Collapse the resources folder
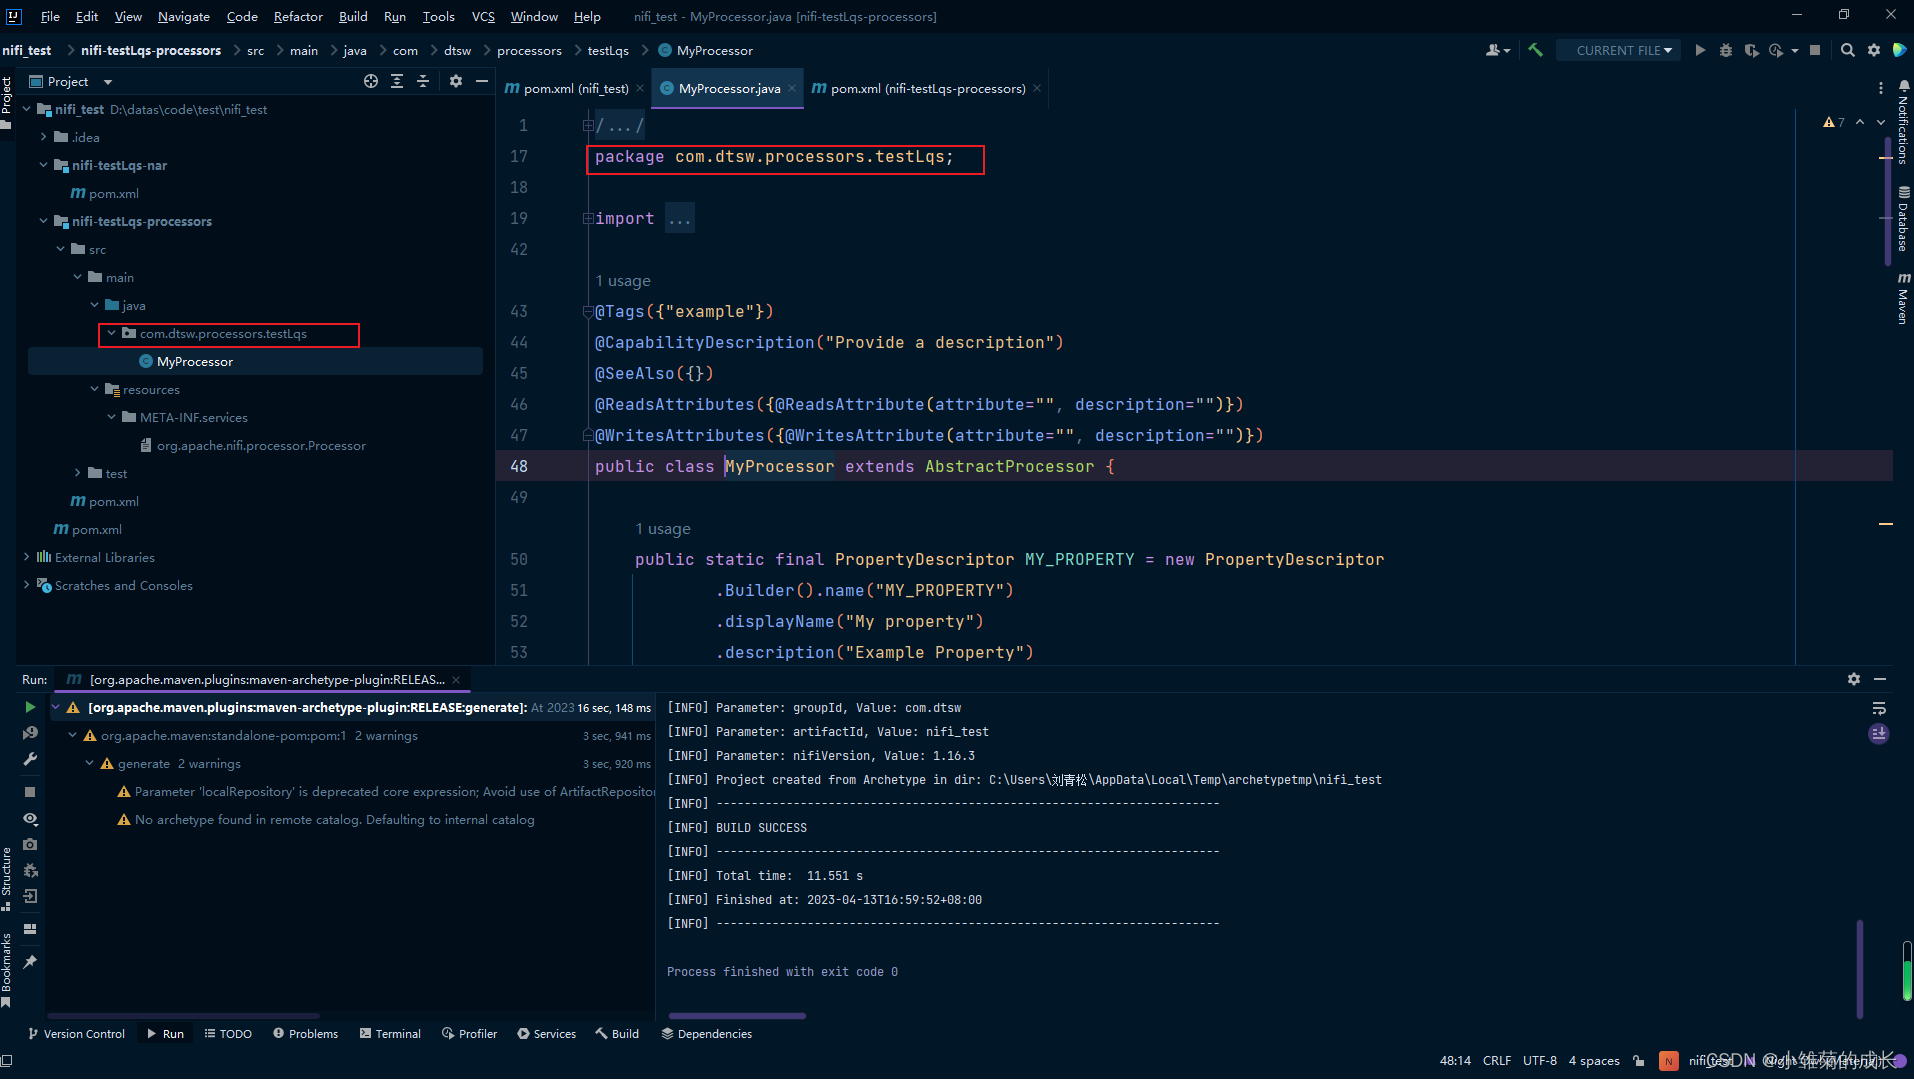The height and width of the screenshot is (1080, 1914). tap(94, 389)
